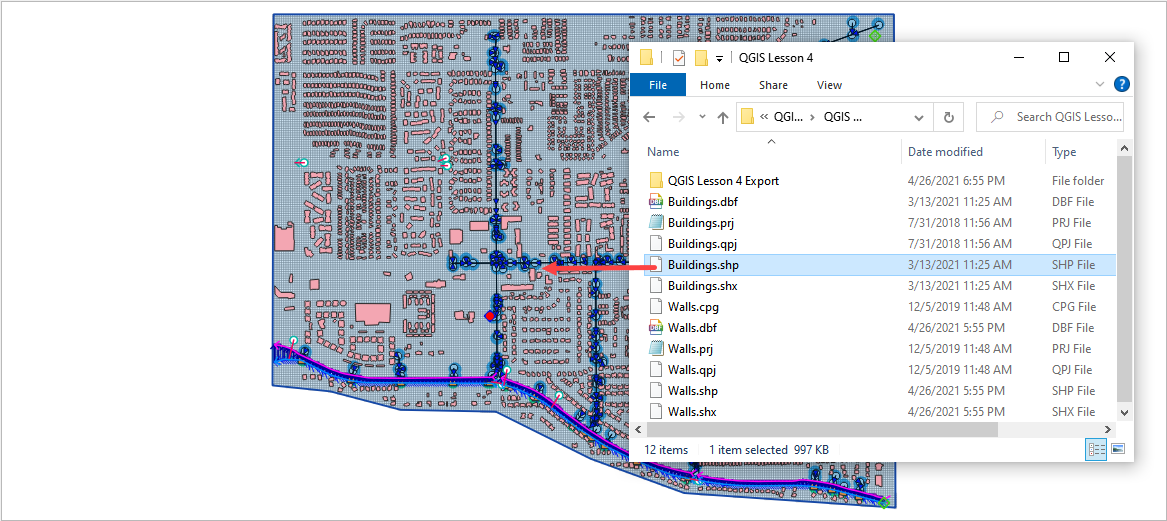Click the Back navigation arrow
This screenshot has width=1167, height=521.
pyautogui.click(x=649, y=117)
